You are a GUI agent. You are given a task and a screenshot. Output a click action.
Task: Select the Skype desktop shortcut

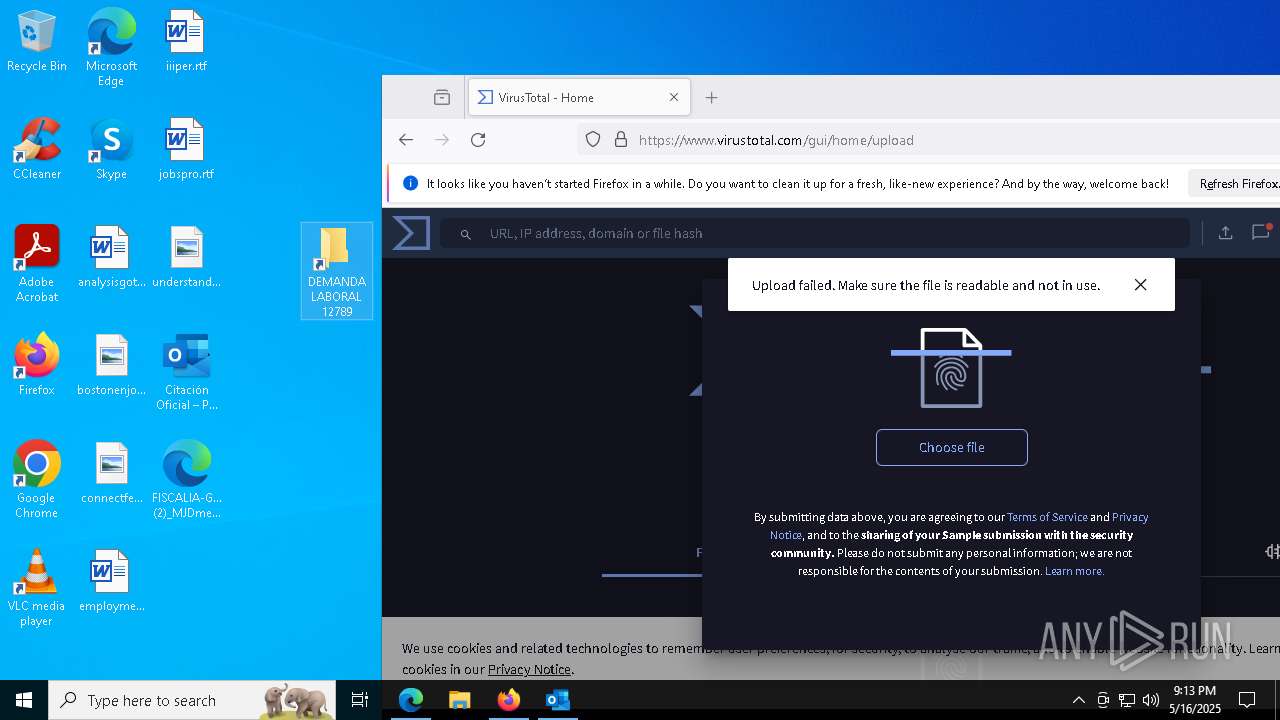click(x=111, y=150)
